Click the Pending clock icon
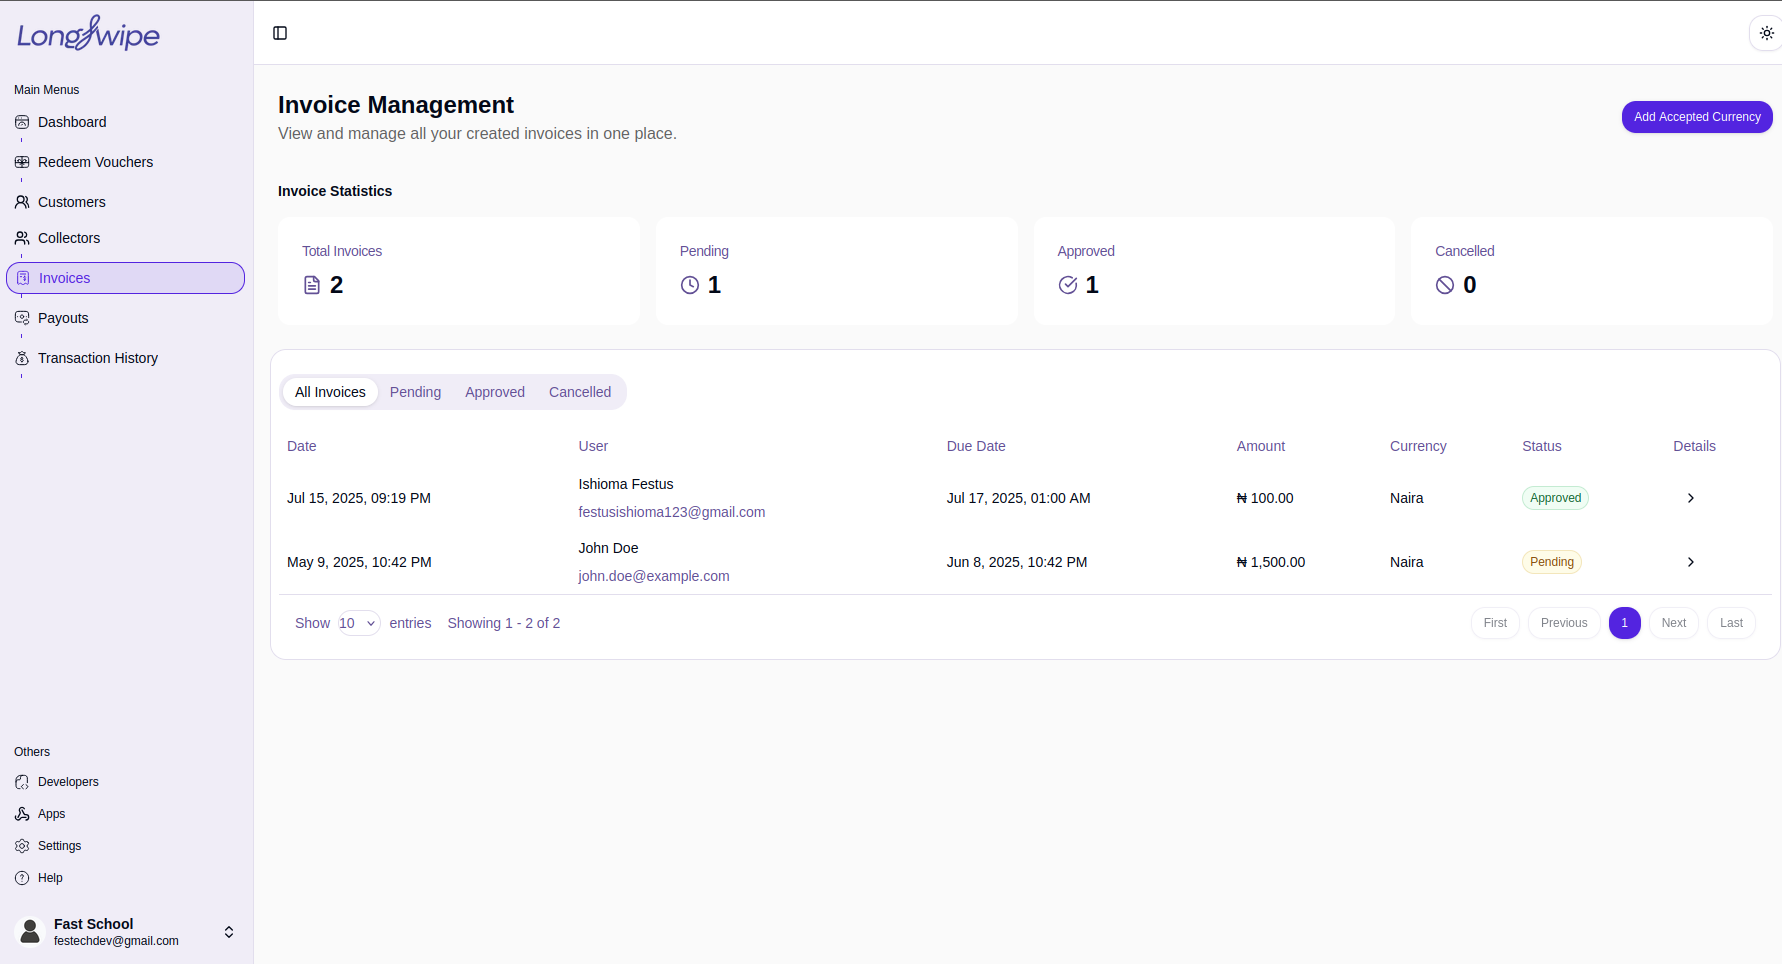Screen dimensions: 1782x964 (x=690, y=285)
